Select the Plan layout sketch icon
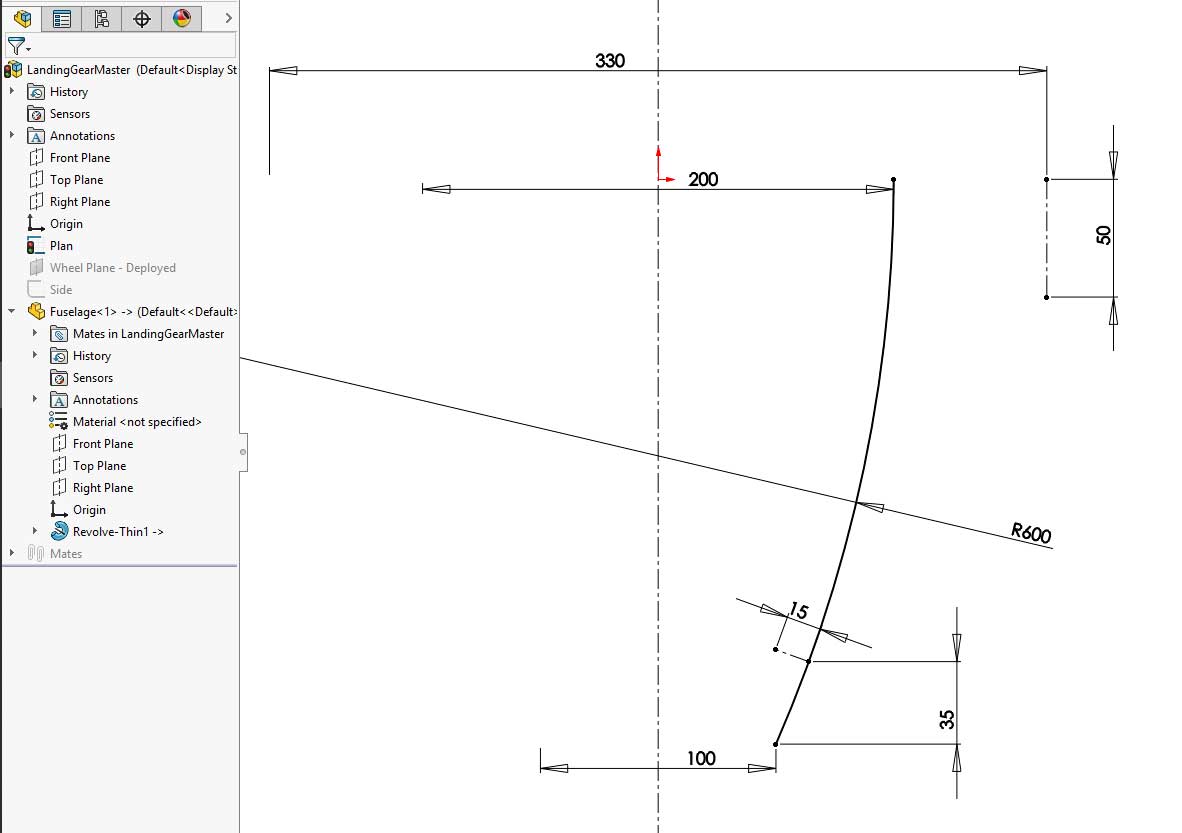 tap(35, 246)
